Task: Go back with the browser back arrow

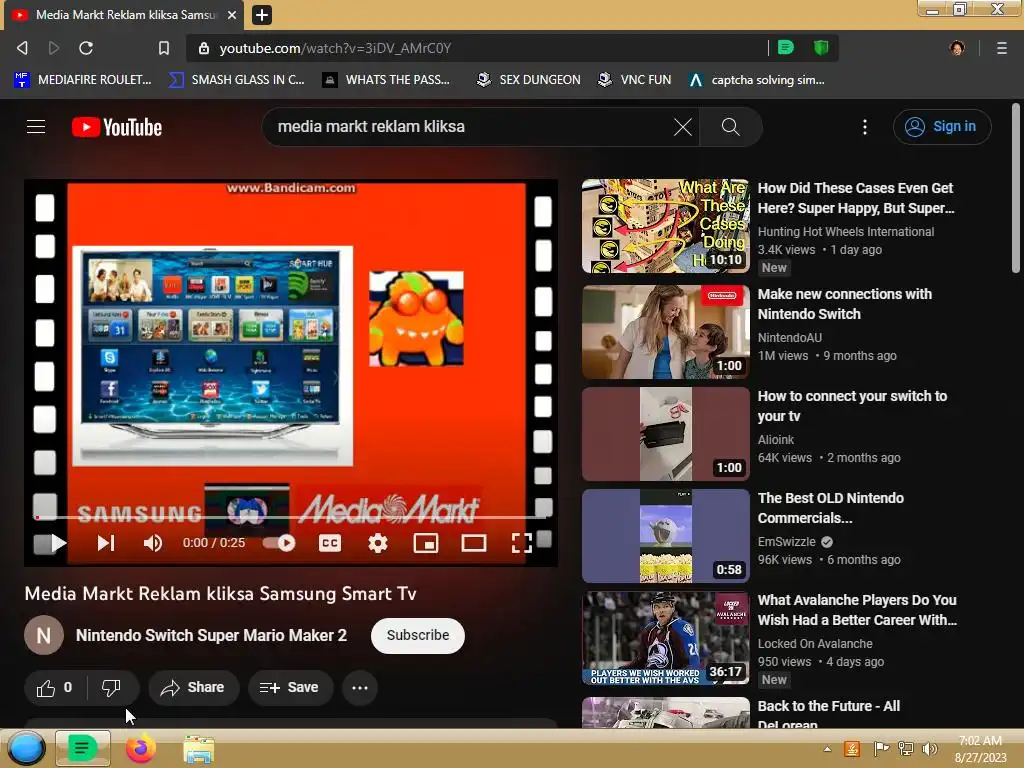Action: 22,48
